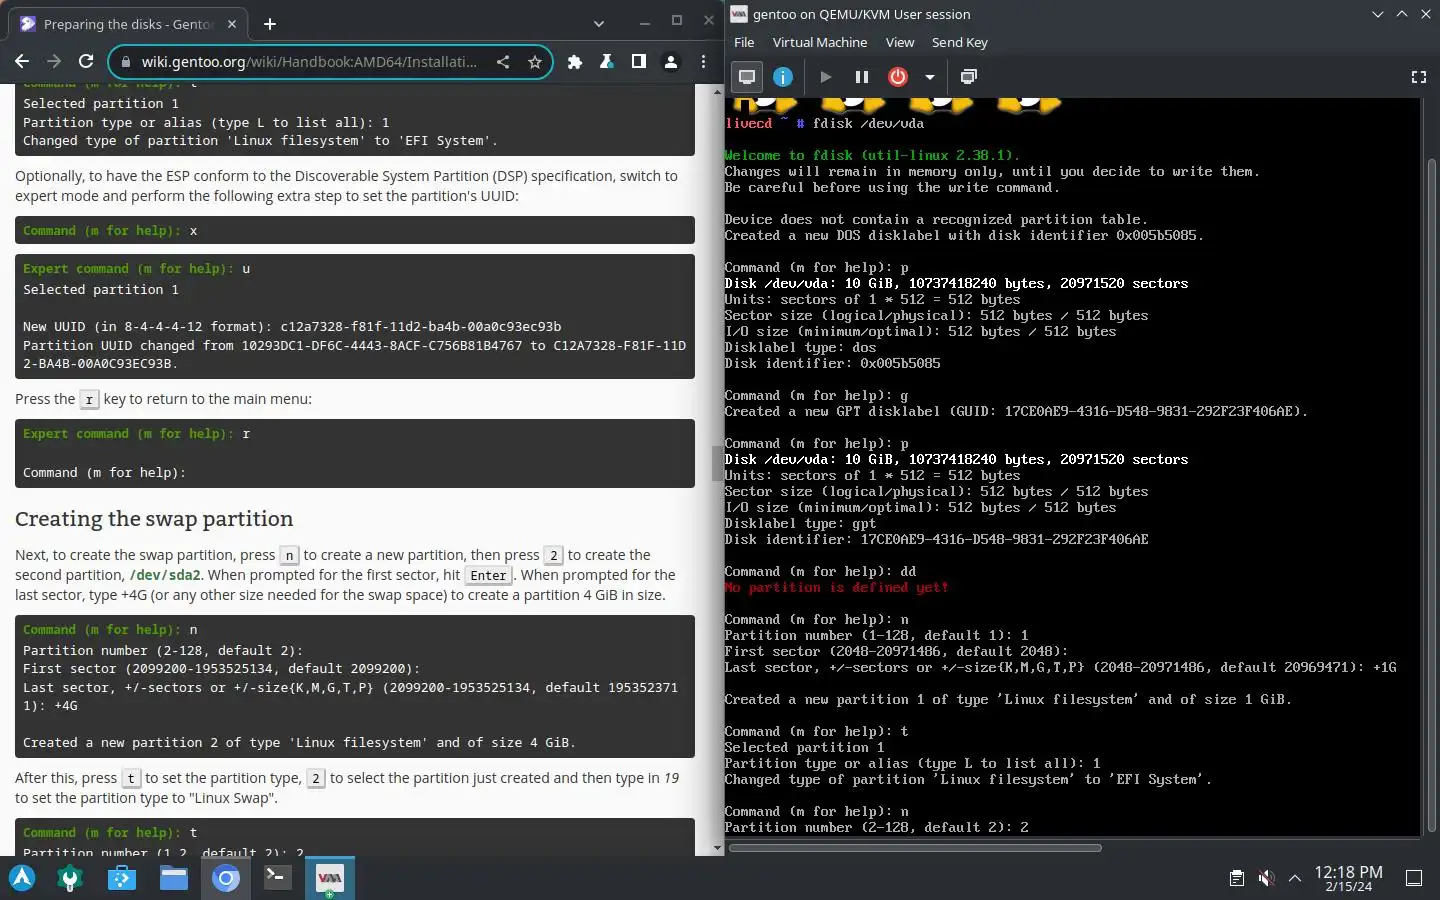Click the wiki page vertical scrollbar
Screen dimensions: 1440x900
717,465
